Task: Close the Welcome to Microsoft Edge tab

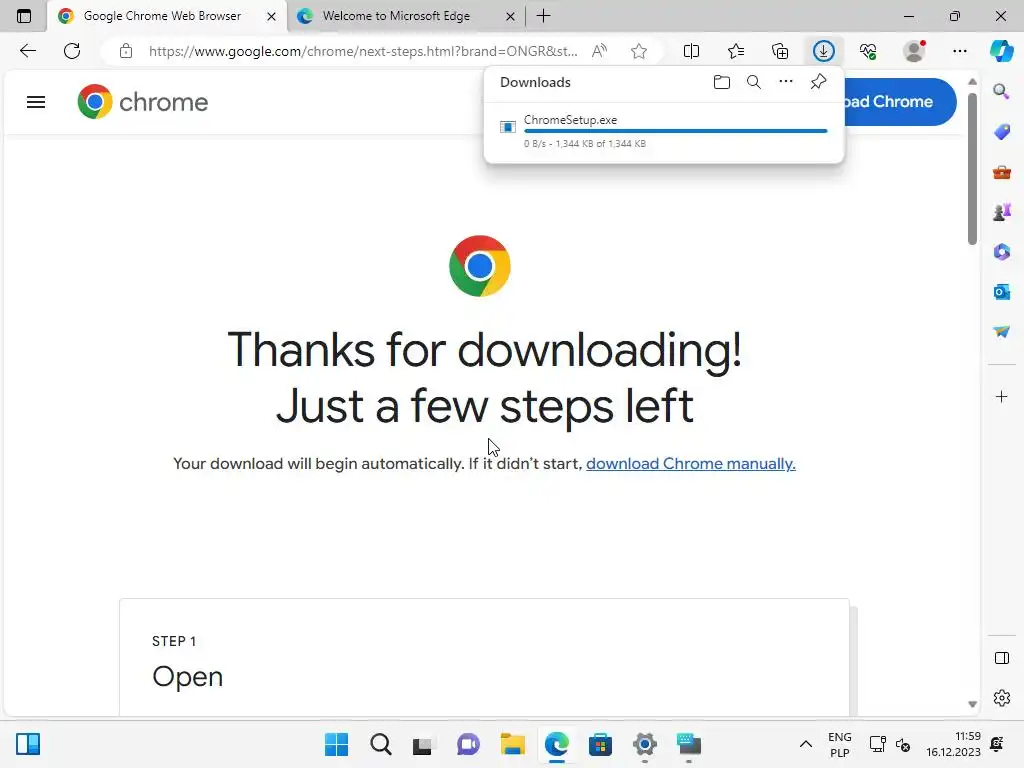Action: click(510, 16)
